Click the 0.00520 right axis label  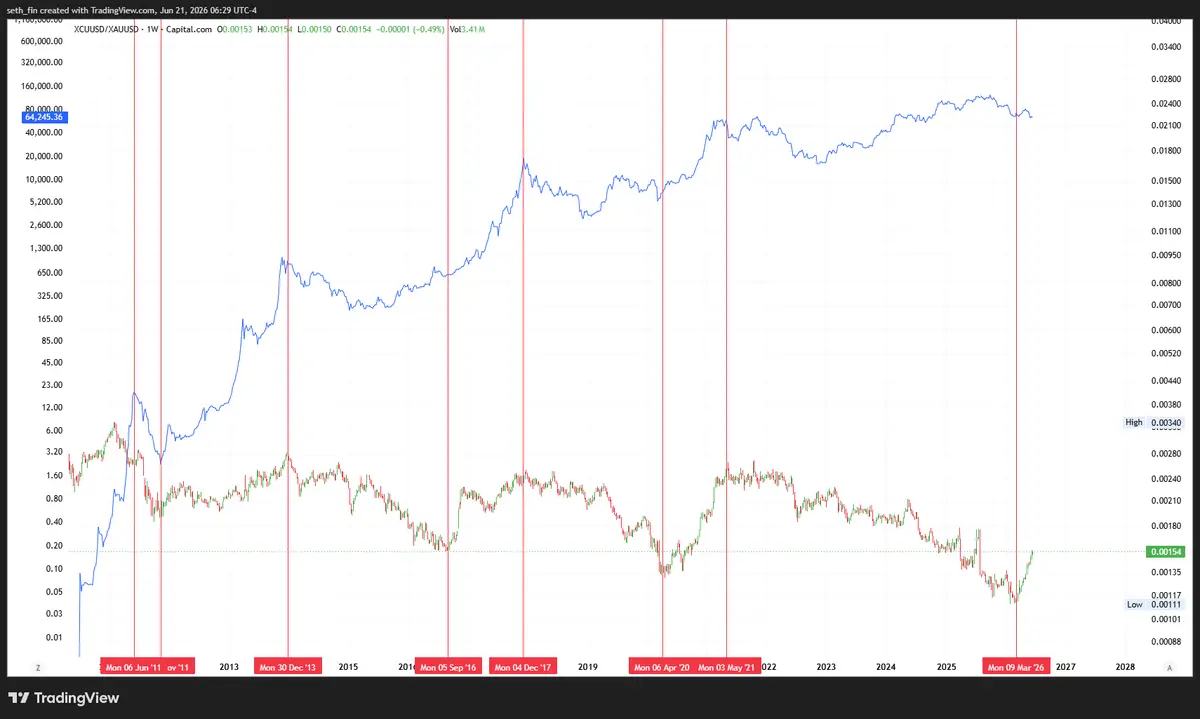pyautogui.click(x=1165, y=353)
